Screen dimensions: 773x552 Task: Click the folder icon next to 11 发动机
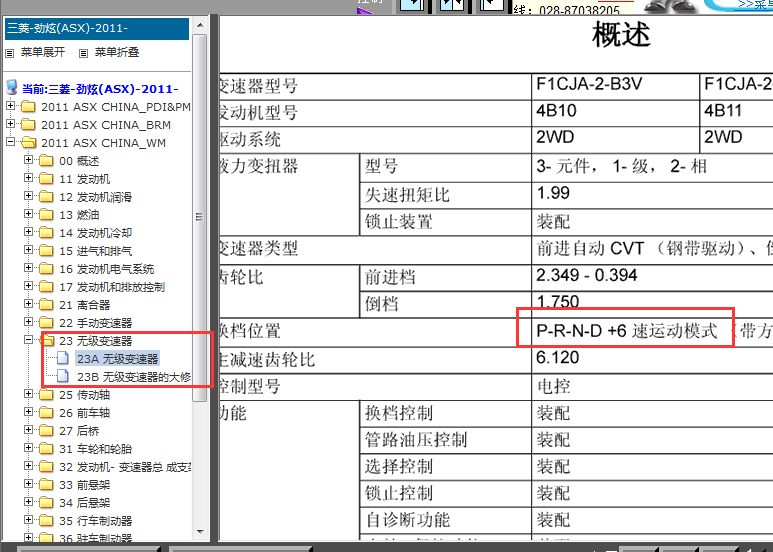(46, 179)
